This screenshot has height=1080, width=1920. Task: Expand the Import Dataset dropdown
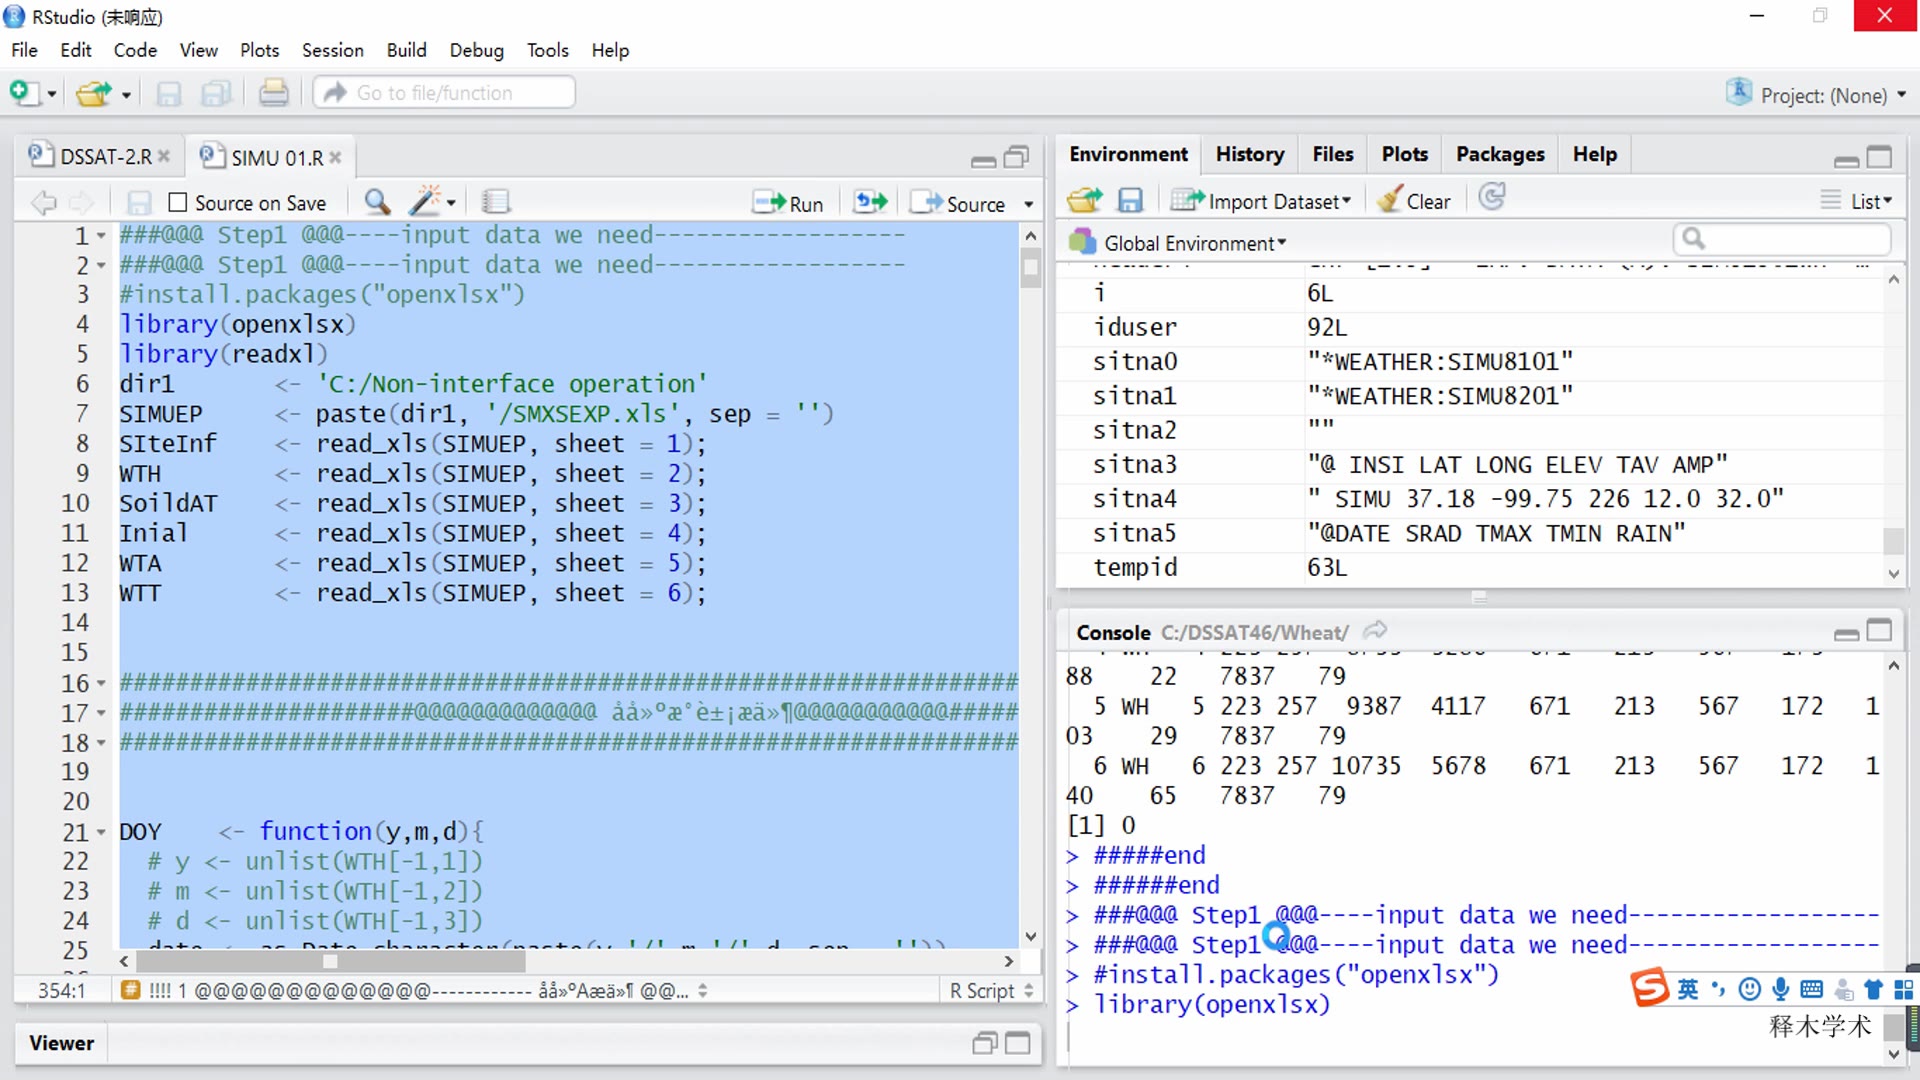point(1262,201)
